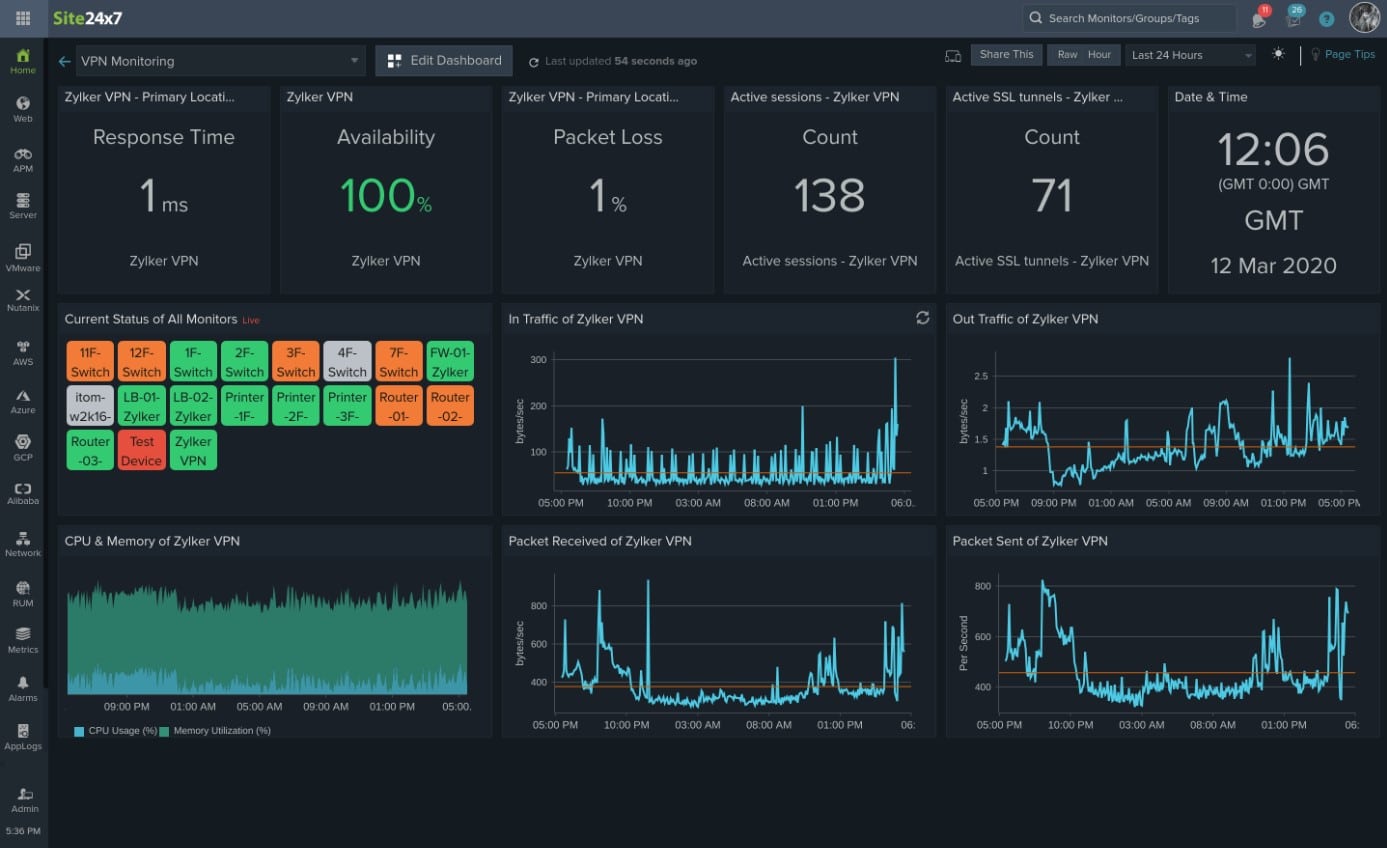Open the AWS sidebar section

[23, 352]
